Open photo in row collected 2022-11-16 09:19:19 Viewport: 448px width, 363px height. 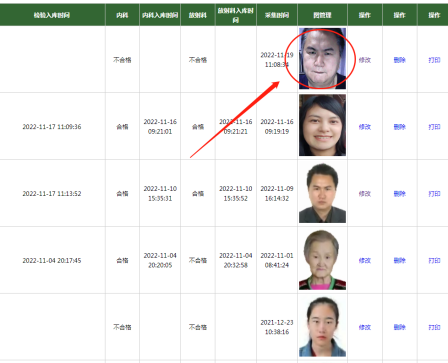[x=322, y=125]
